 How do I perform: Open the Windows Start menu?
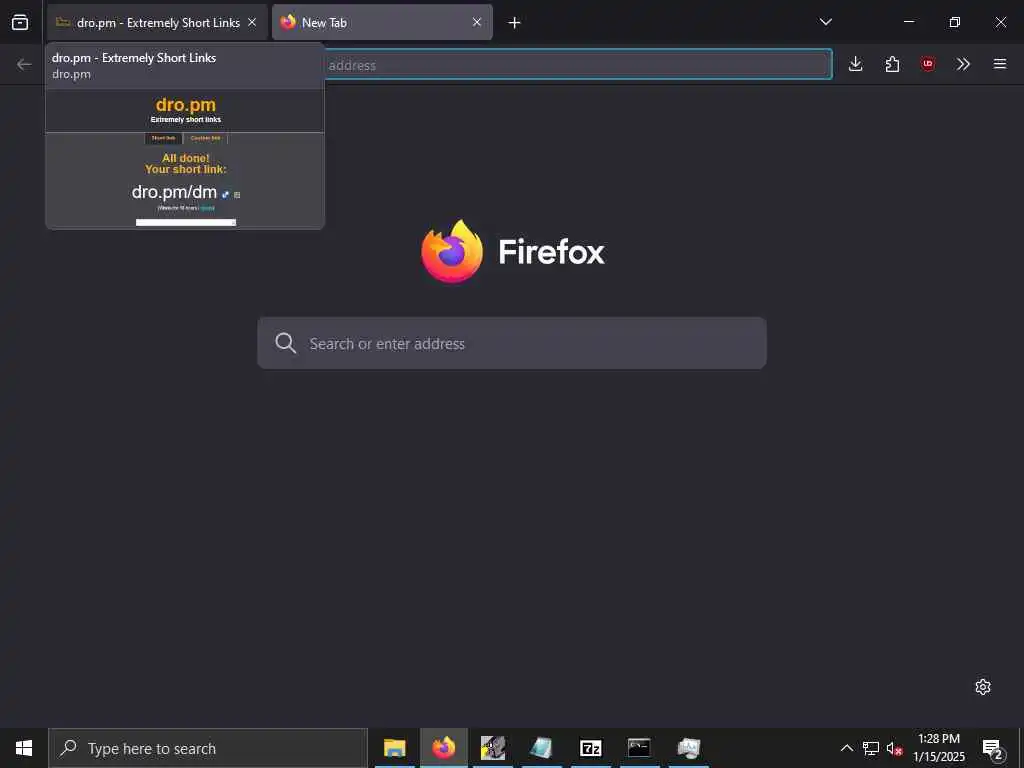coord(24,748)
